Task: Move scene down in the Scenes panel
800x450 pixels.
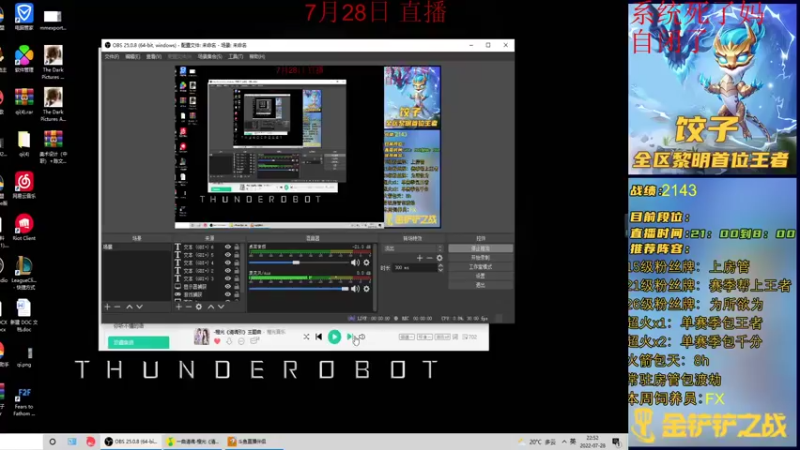Action: [x=139, y=307]
